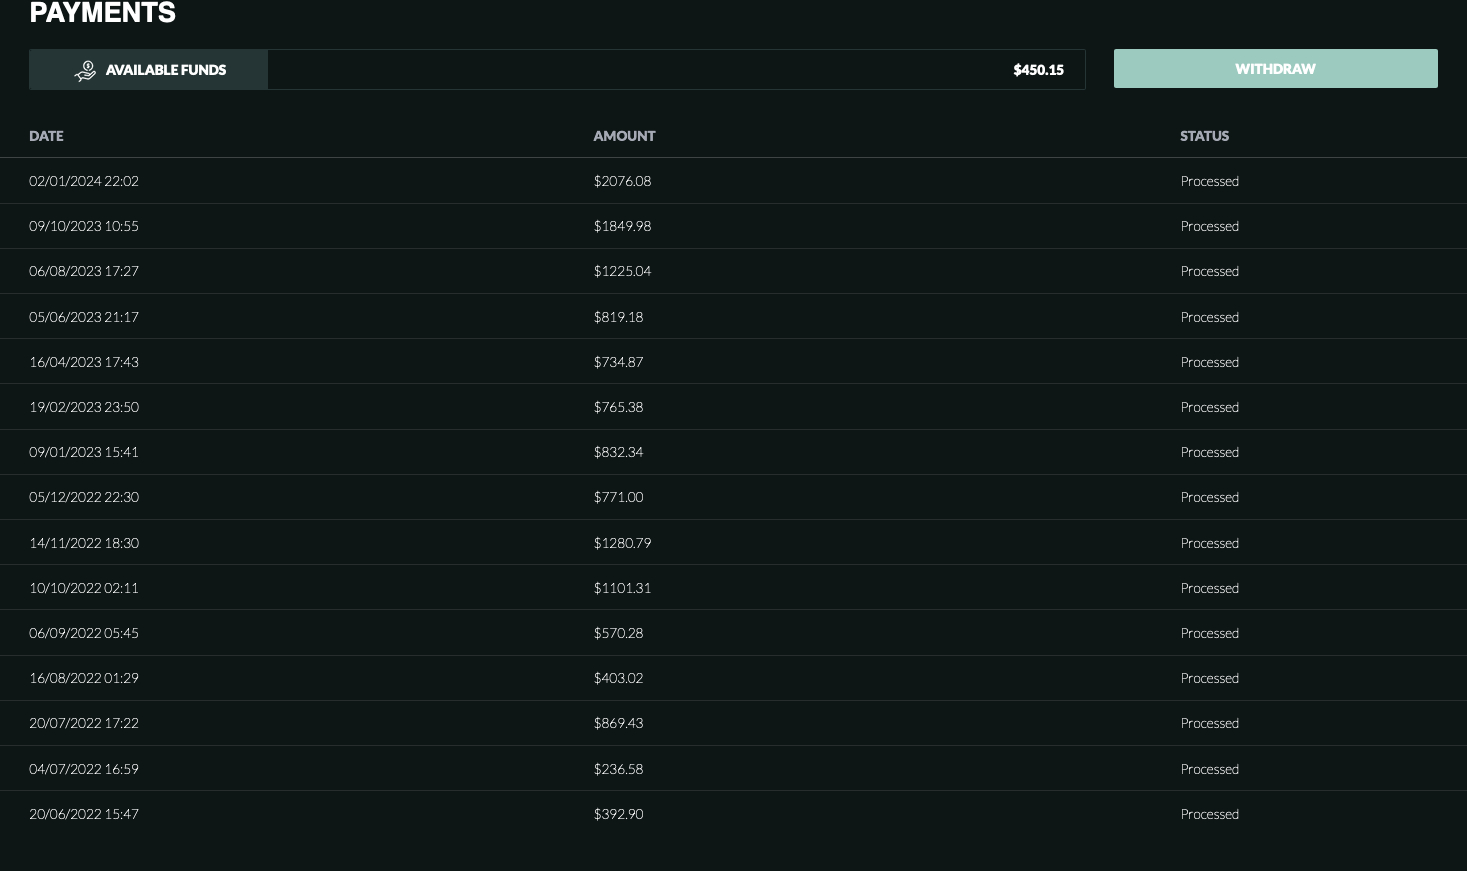
Task: Click the Status column header
Action: point(1204,136)
